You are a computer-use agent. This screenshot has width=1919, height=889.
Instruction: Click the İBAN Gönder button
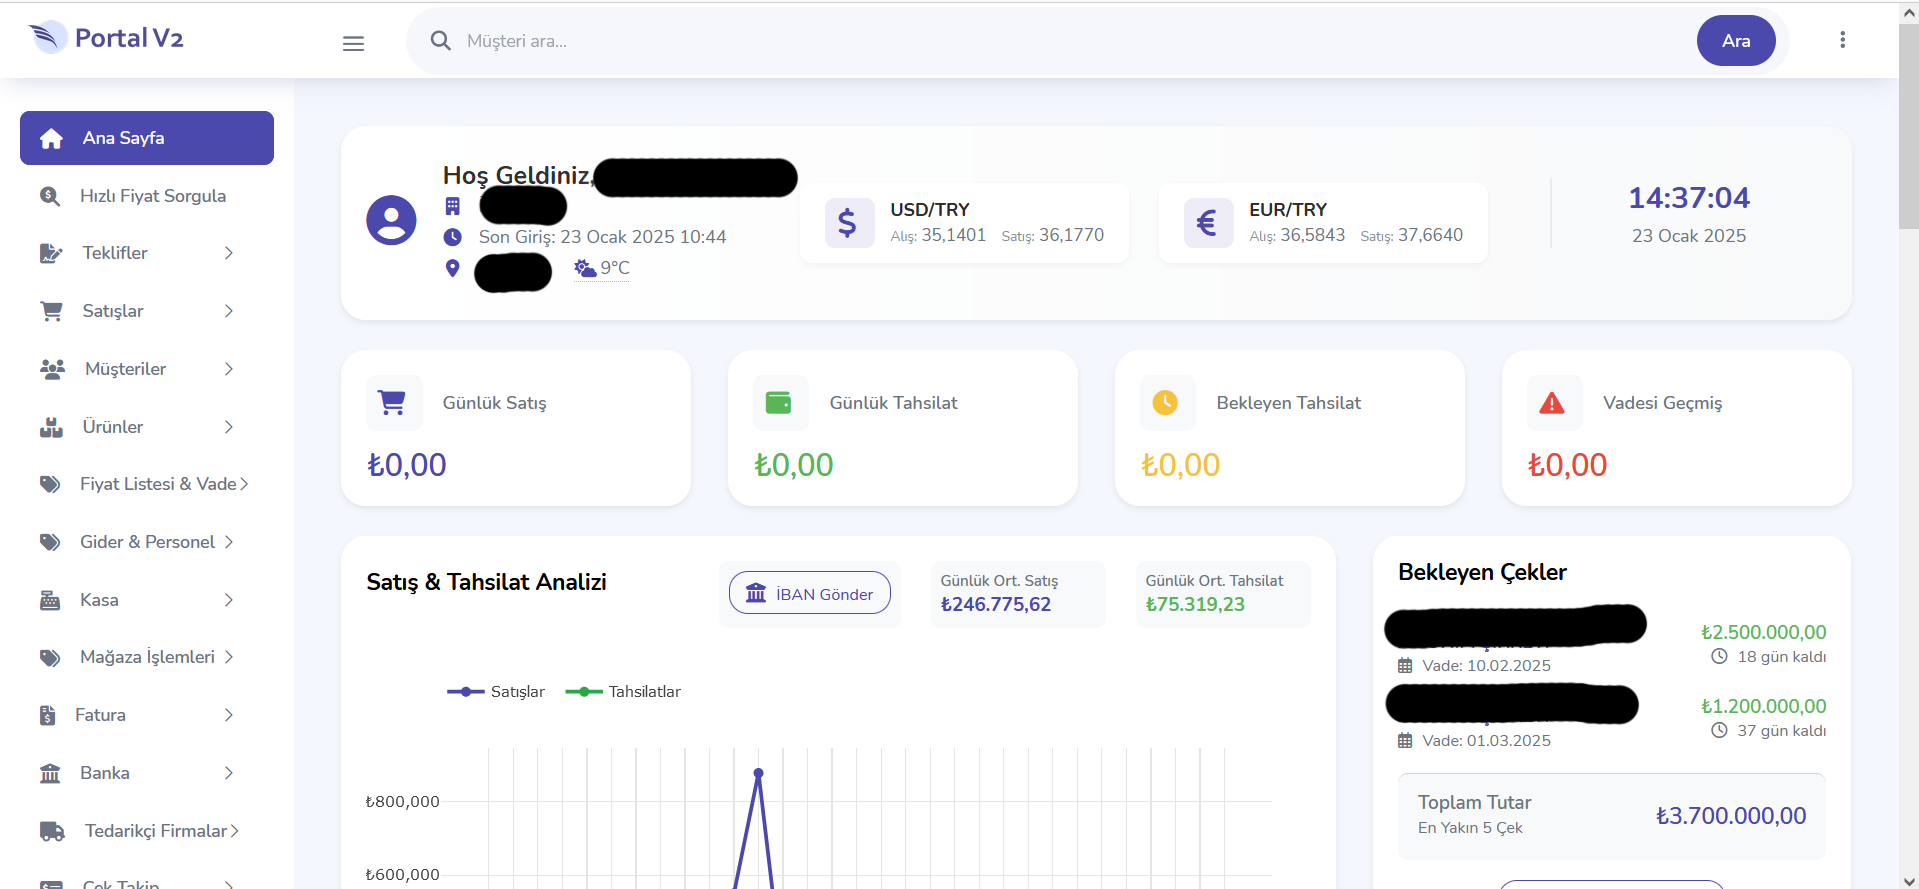(810, 593)
